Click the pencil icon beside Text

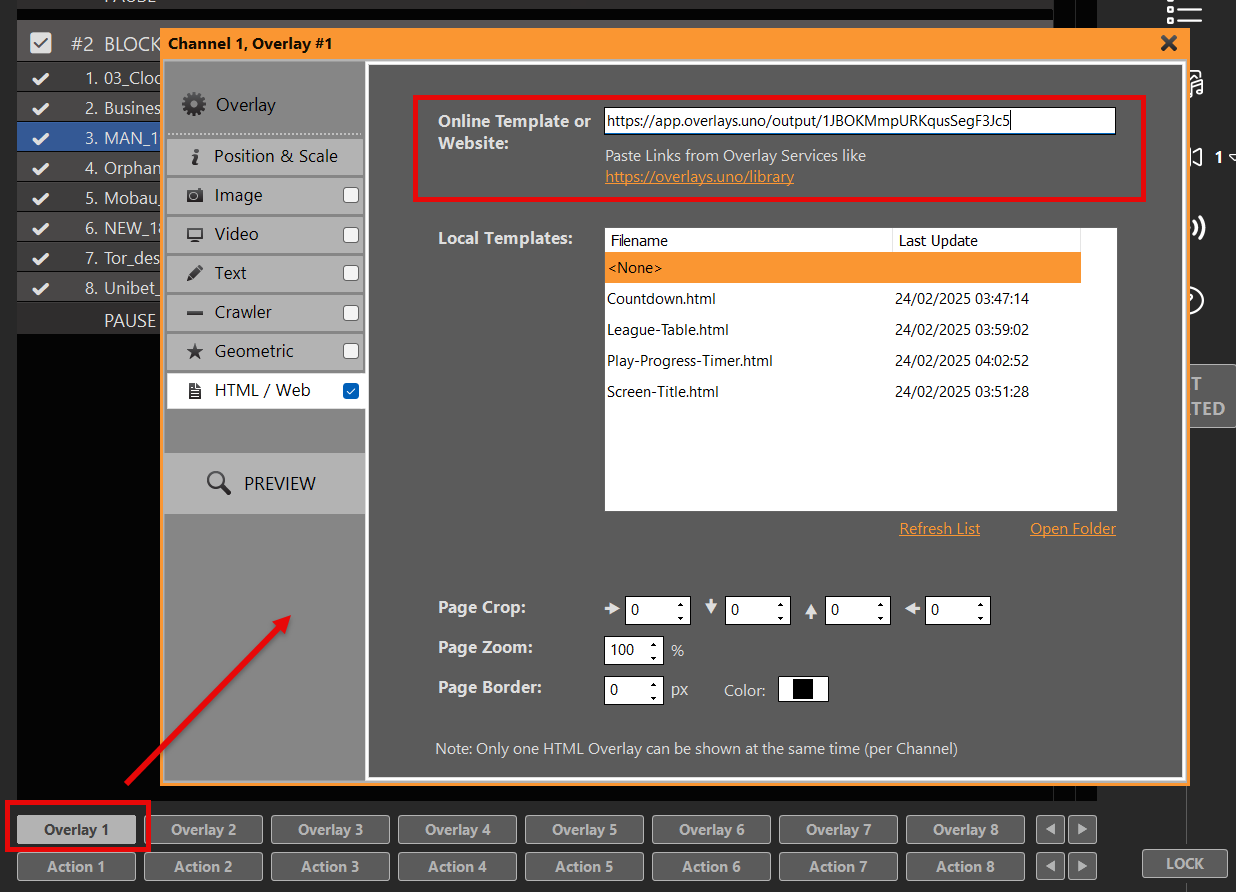pyautogui.click(x=195, y=274)
